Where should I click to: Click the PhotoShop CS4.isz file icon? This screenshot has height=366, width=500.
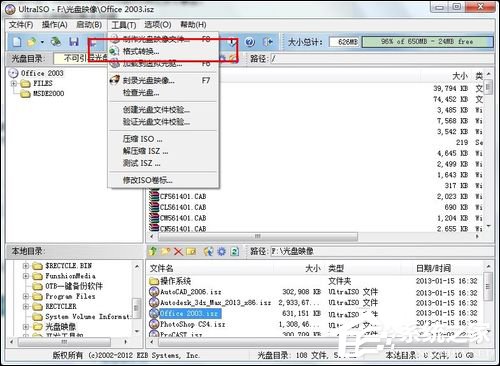[154, 324]
